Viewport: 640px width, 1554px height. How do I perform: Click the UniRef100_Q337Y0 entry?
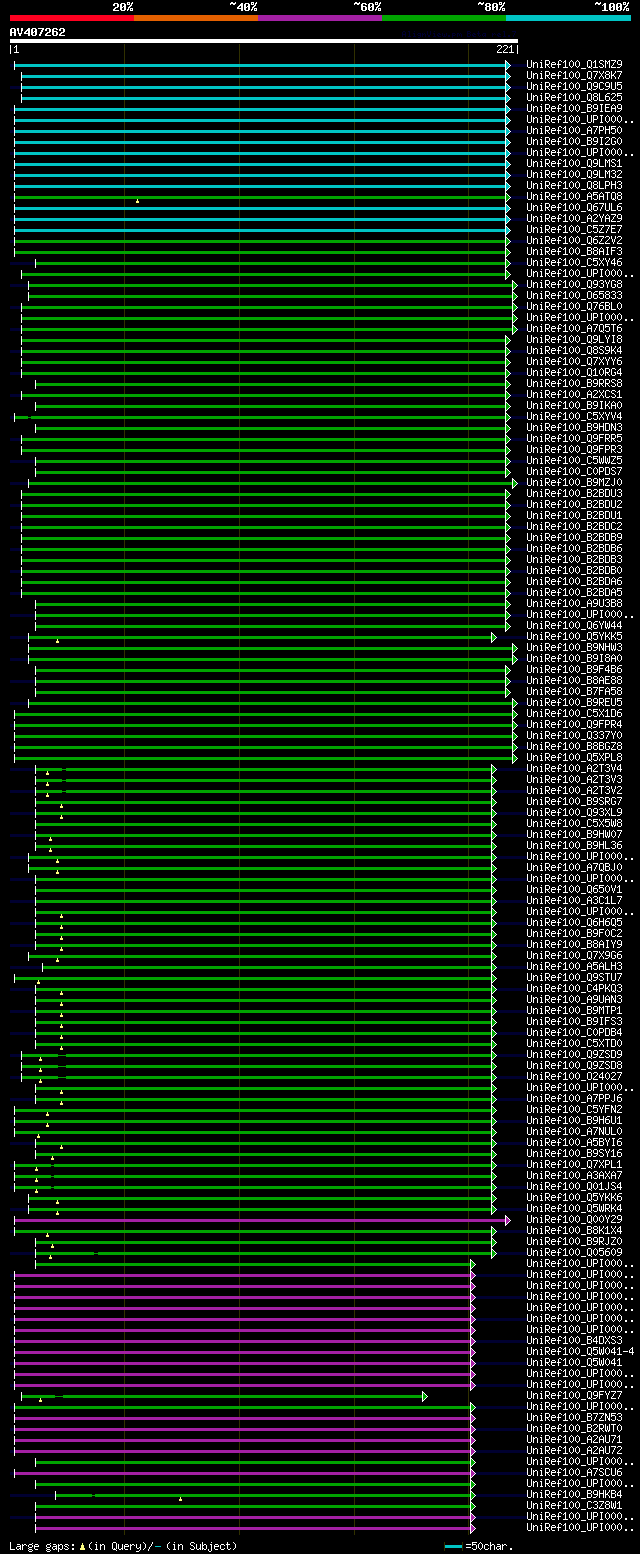point(575,736)
